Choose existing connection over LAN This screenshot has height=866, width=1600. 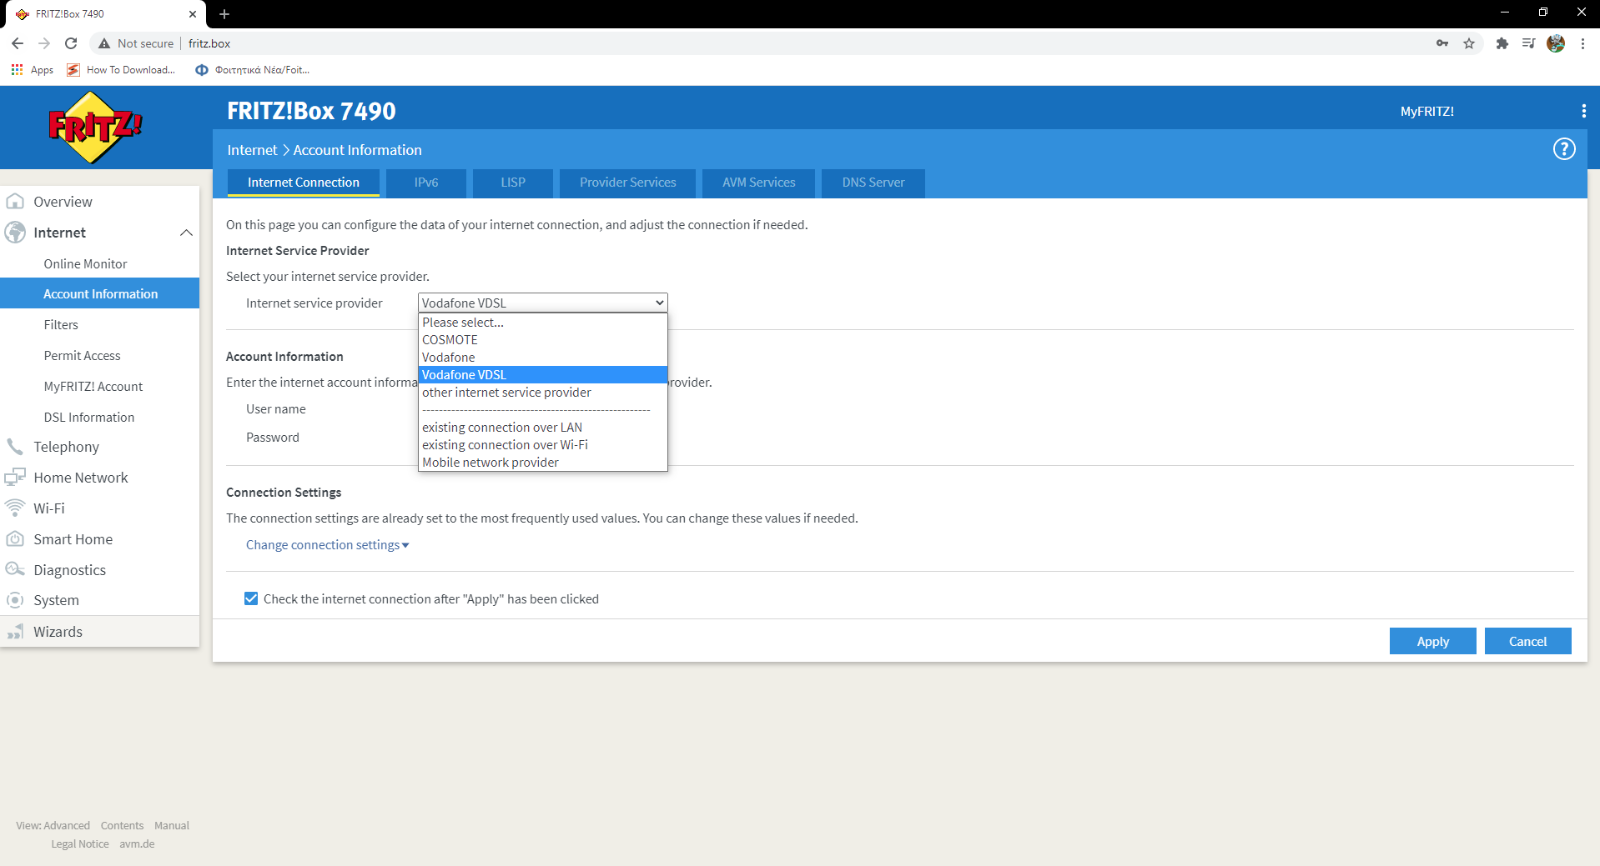(543, 428)
